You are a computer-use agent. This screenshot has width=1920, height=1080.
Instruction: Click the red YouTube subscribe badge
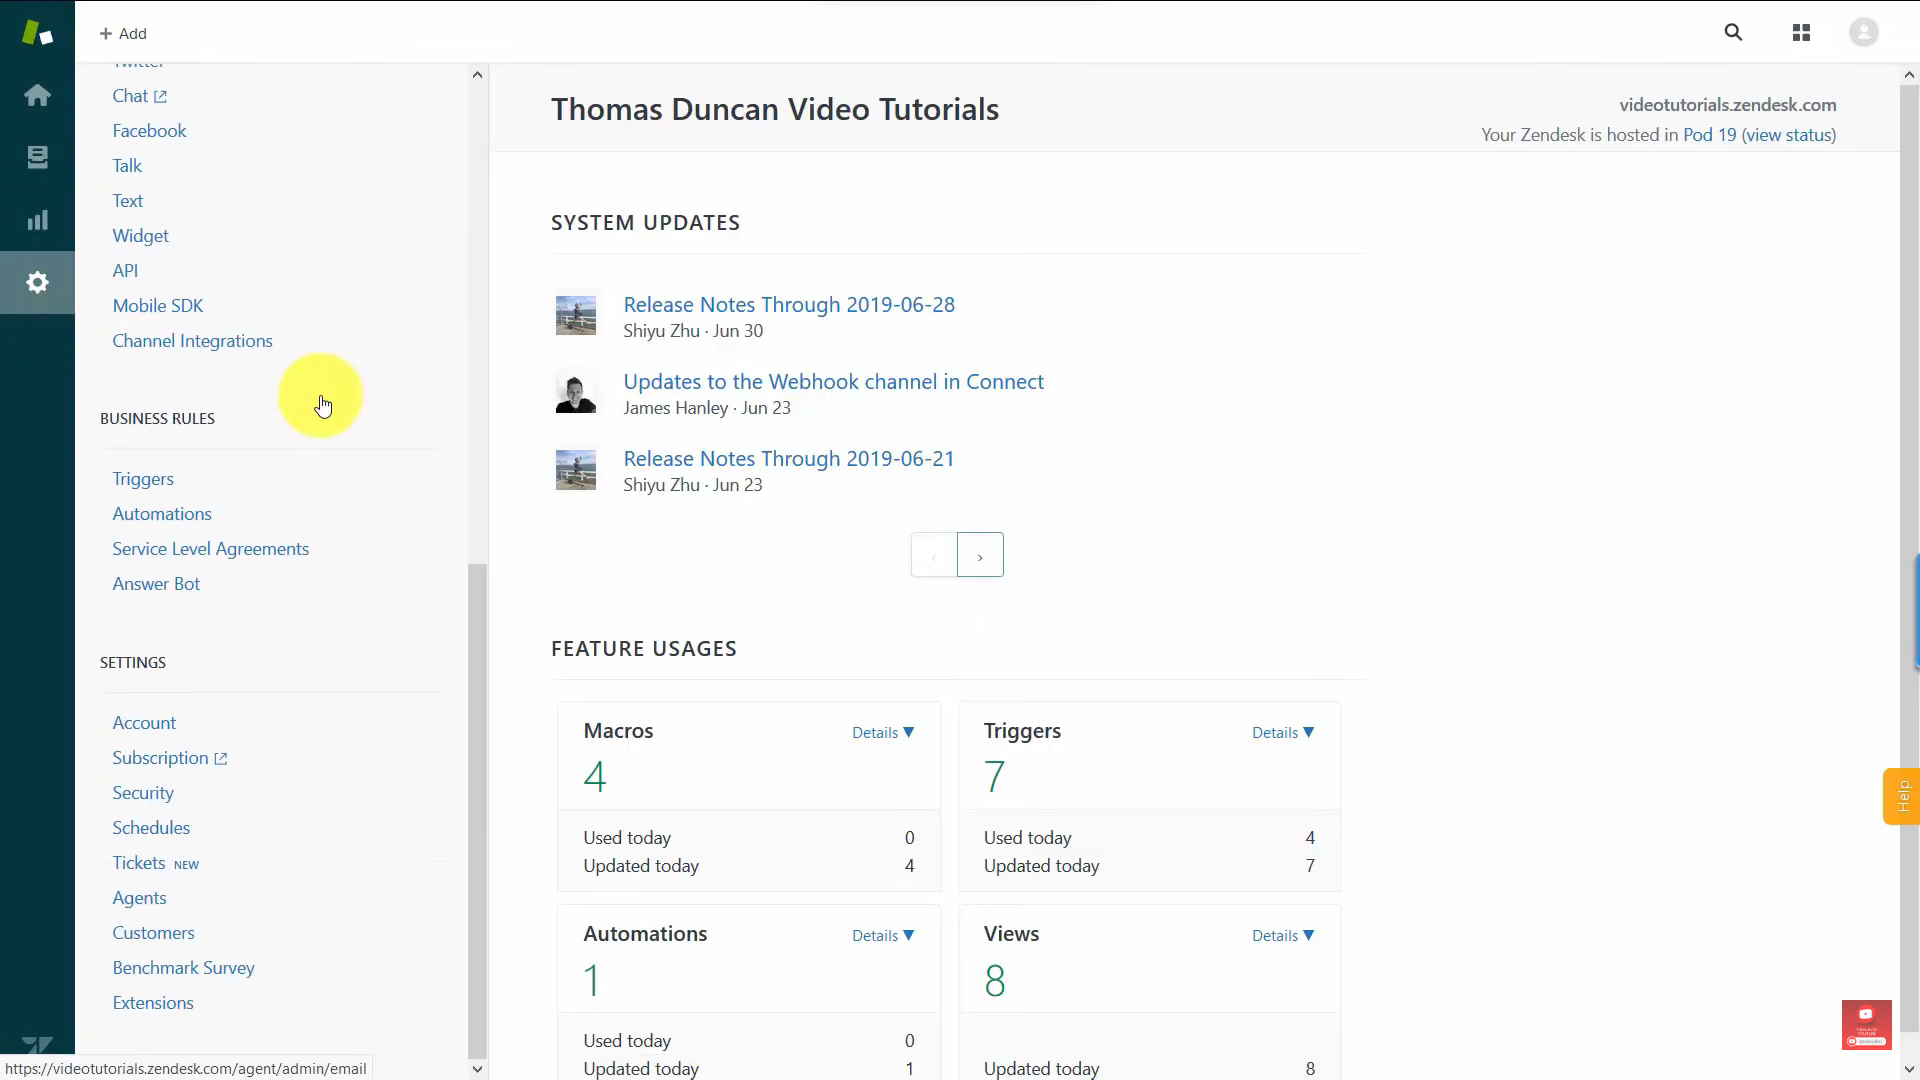(1866, 1024)
